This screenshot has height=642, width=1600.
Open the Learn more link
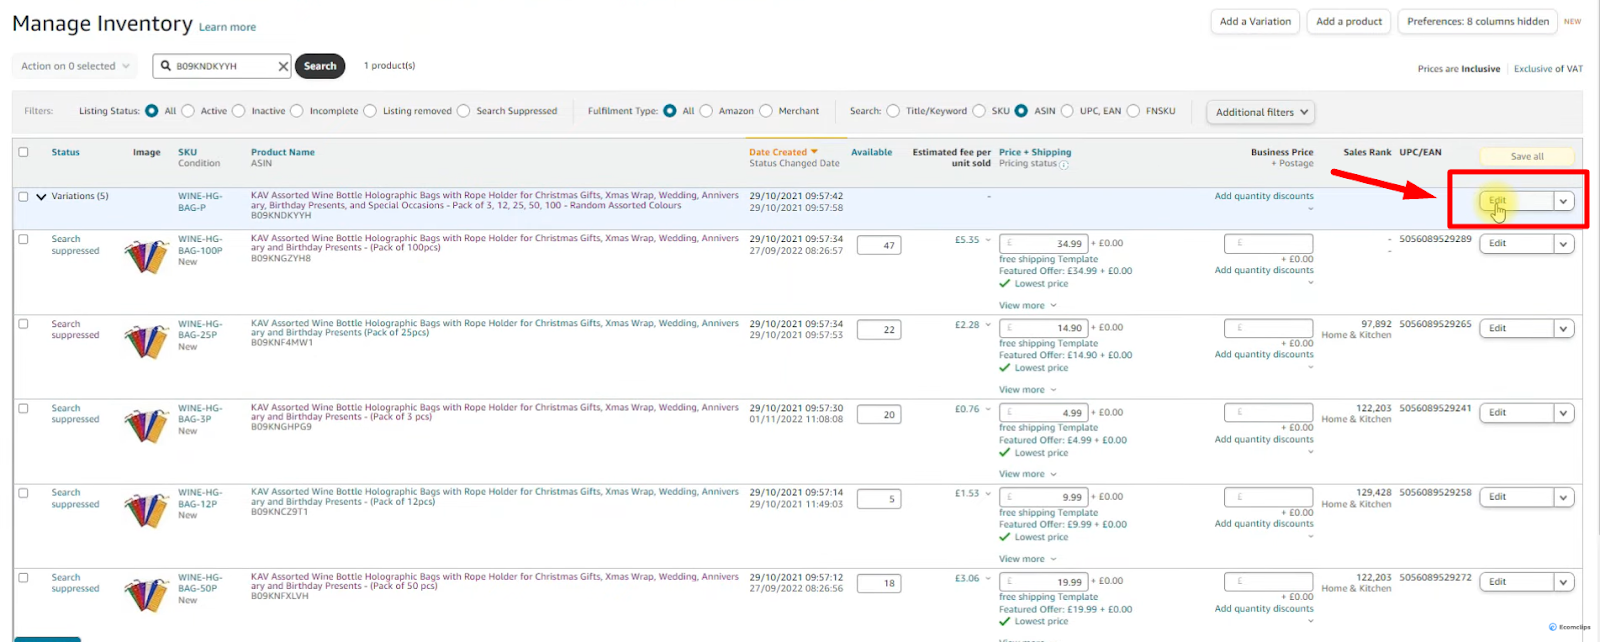tap(227, 27)
